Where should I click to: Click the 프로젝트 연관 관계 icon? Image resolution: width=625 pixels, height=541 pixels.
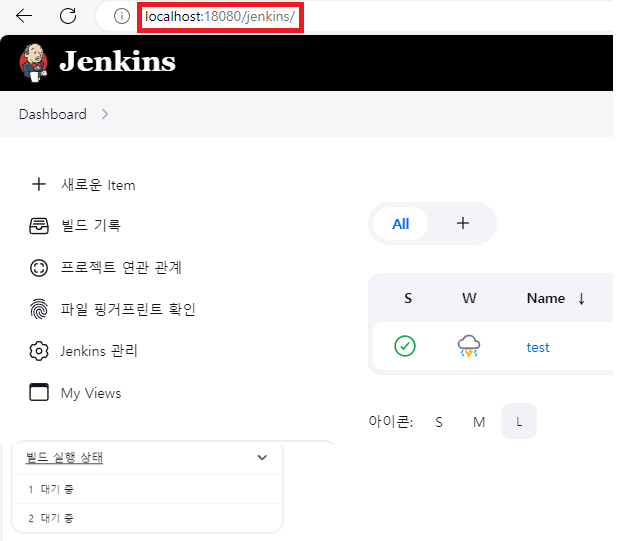point(39,268)
